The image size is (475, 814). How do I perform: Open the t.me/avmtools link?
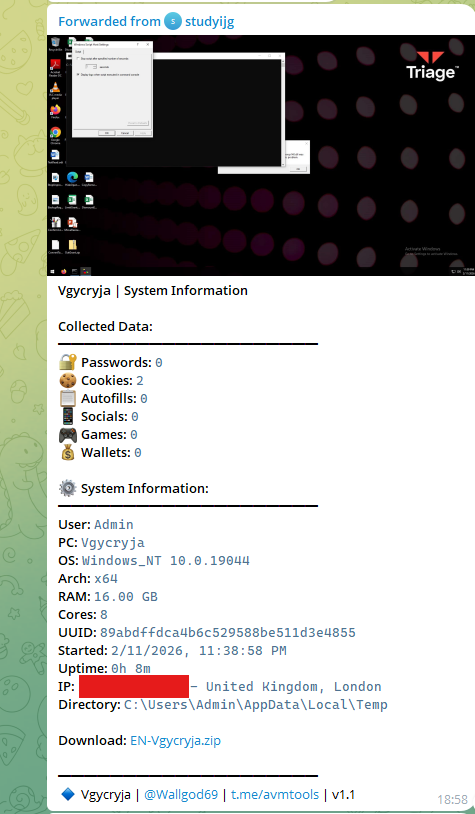click(275, 794)
